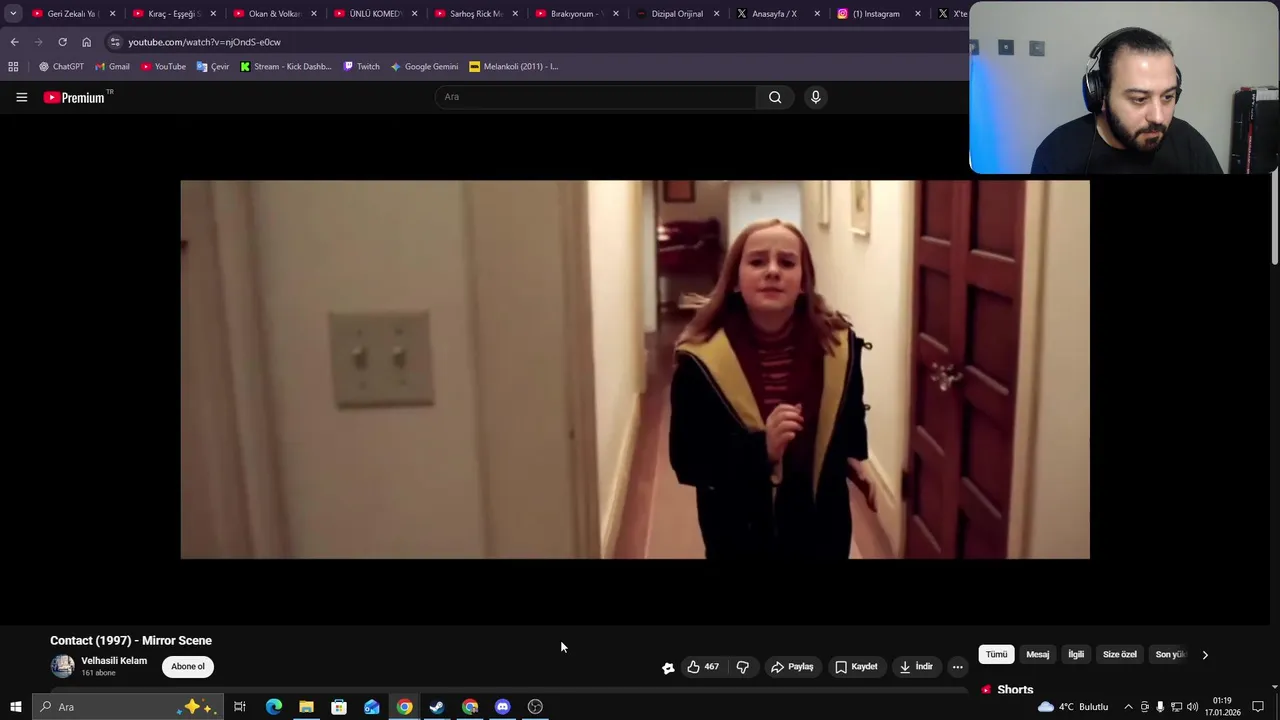Click the Windows taskbar search box
Image resolution: width=1280 pixels, height=720 pixels.
(128, 707)
